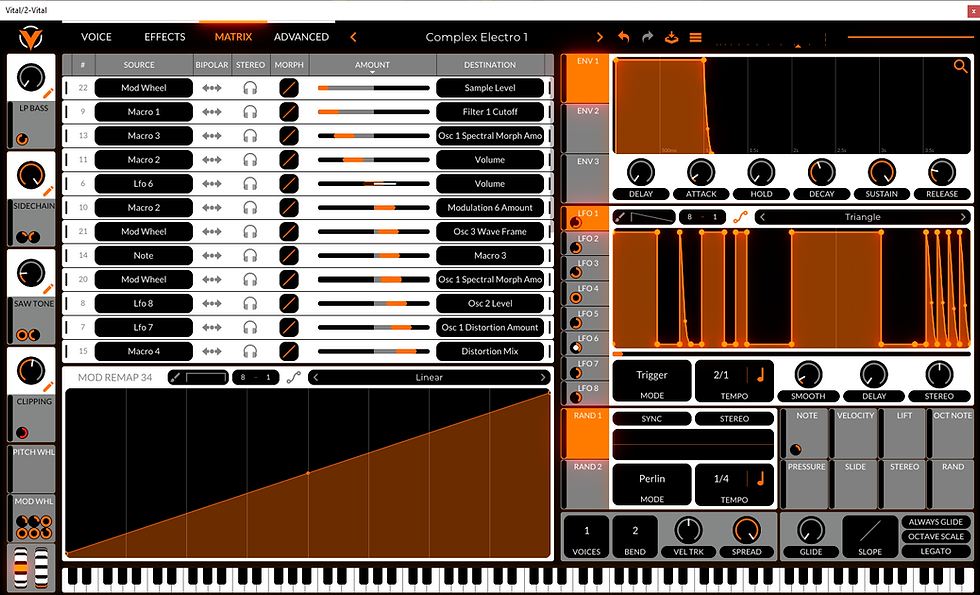The width and height of the screenshot is (980, 595).
Task: Click the redo arrow icon
Action: click(x=648, y=37)
